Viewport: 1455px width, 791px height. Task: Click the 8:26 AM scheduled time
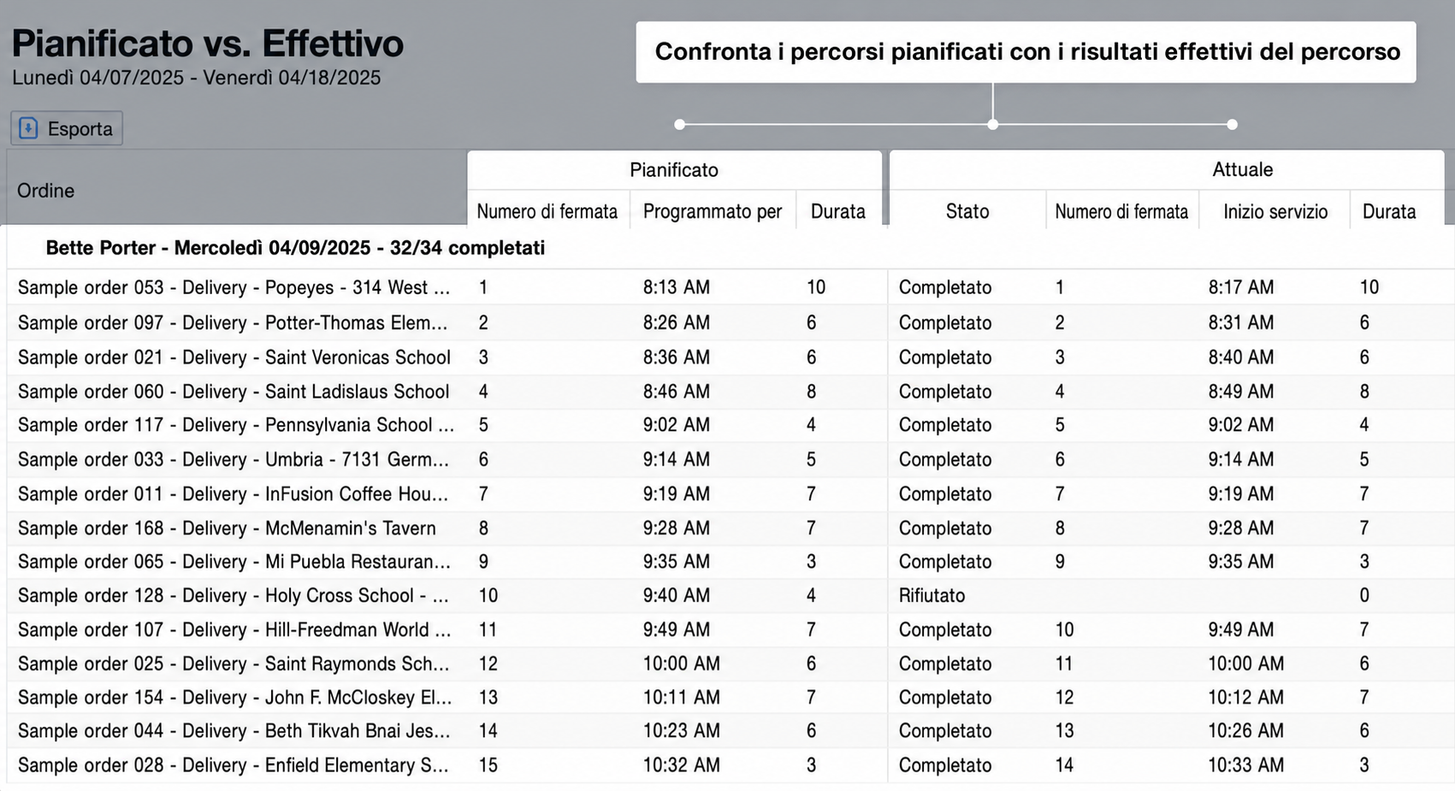pos(676,323)
